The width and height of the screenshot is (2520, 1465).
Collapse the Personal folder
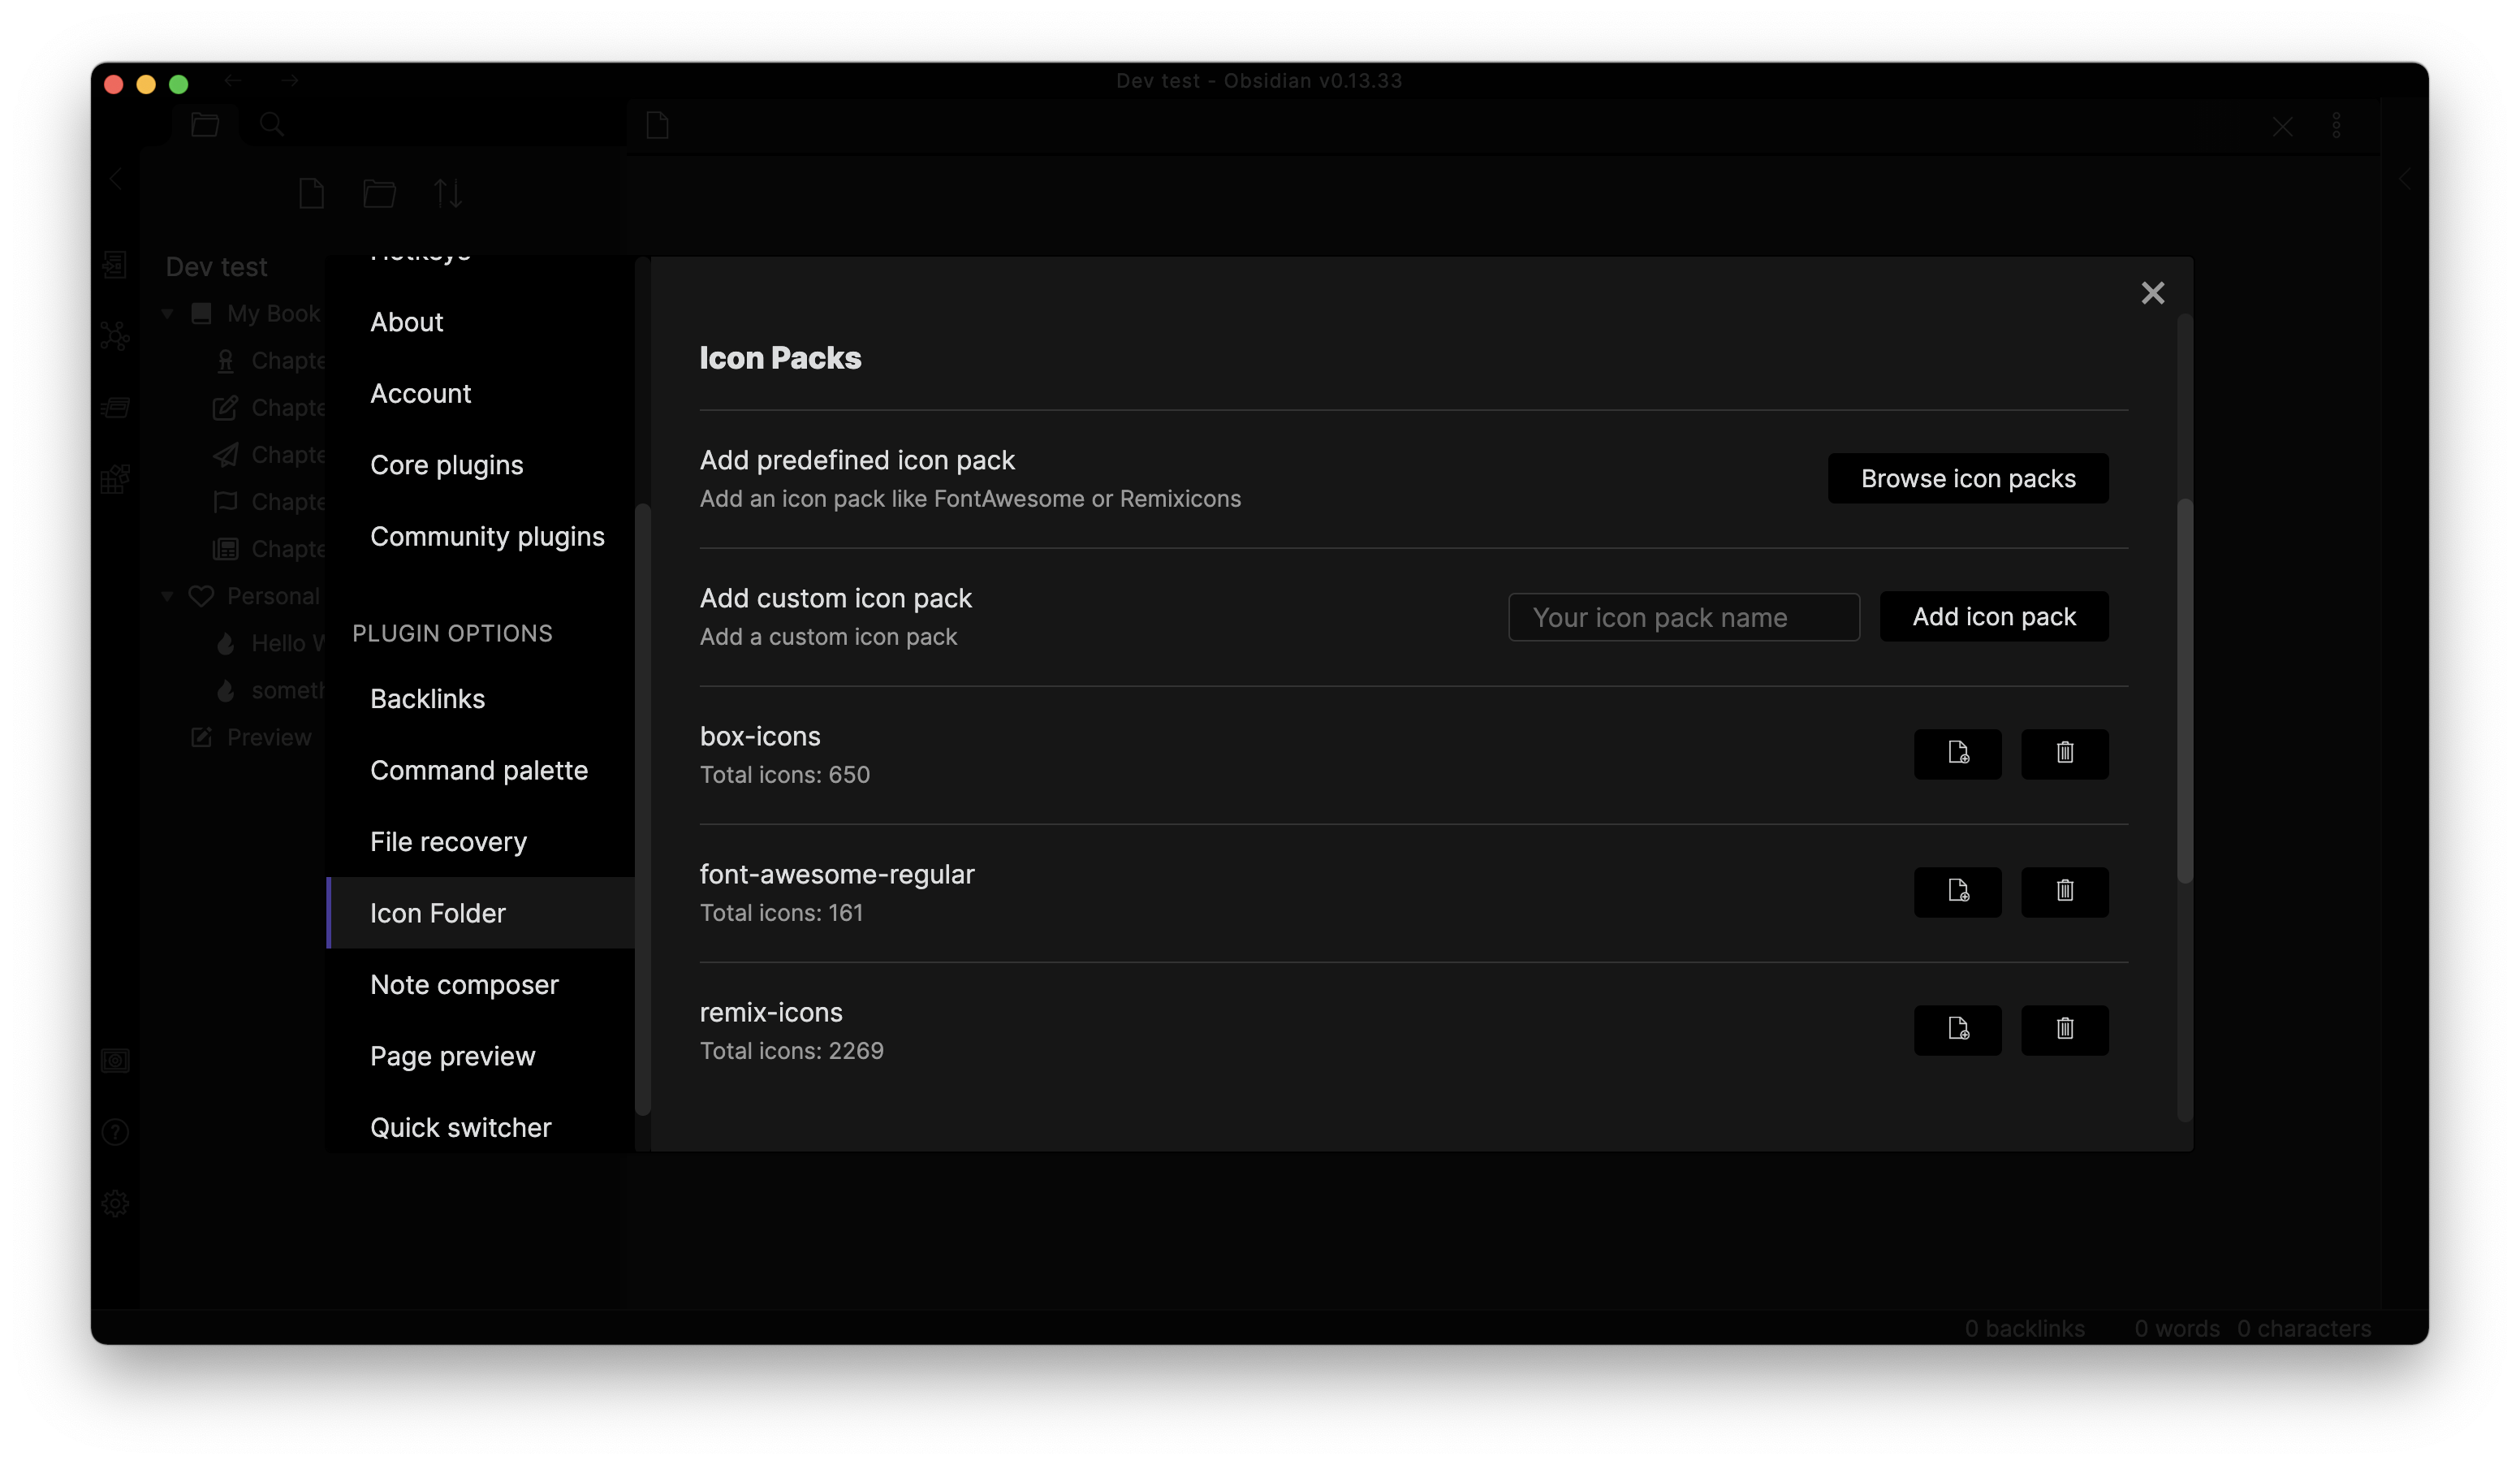168,597
